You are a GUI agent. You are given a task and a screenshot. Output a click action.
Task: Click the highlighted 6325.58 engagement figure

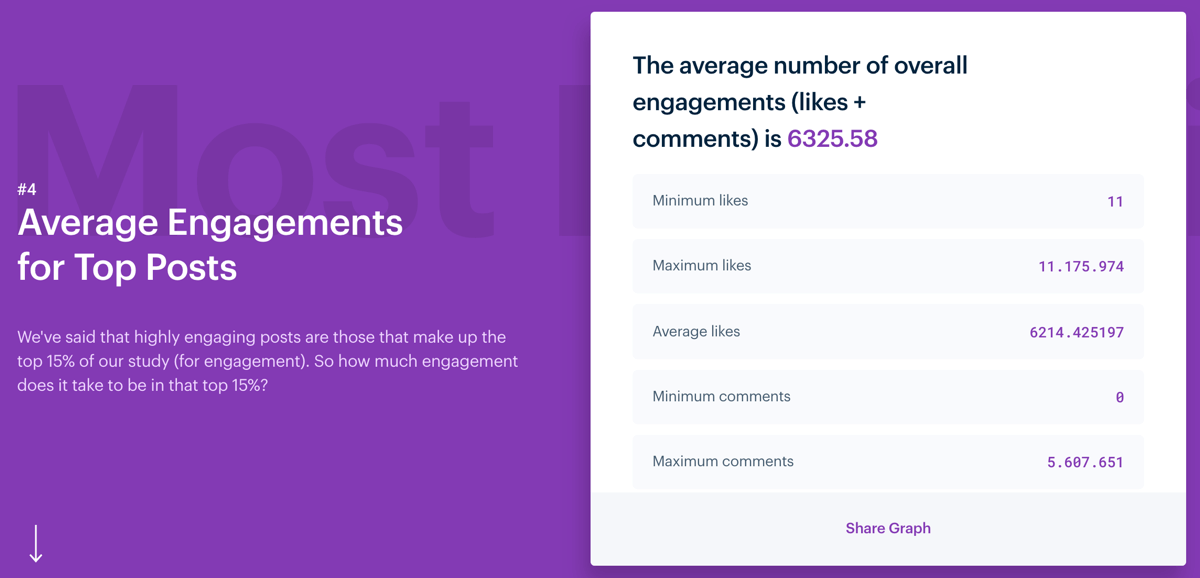click(x=832, y=139)
